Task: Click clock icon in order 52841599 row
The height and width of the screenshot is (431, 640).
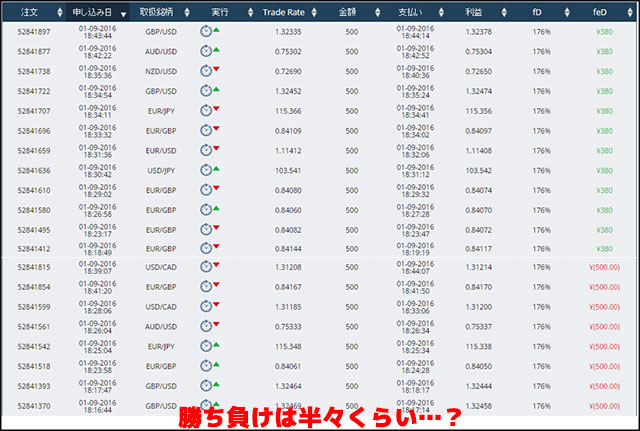Action: [x=206, y=306]
